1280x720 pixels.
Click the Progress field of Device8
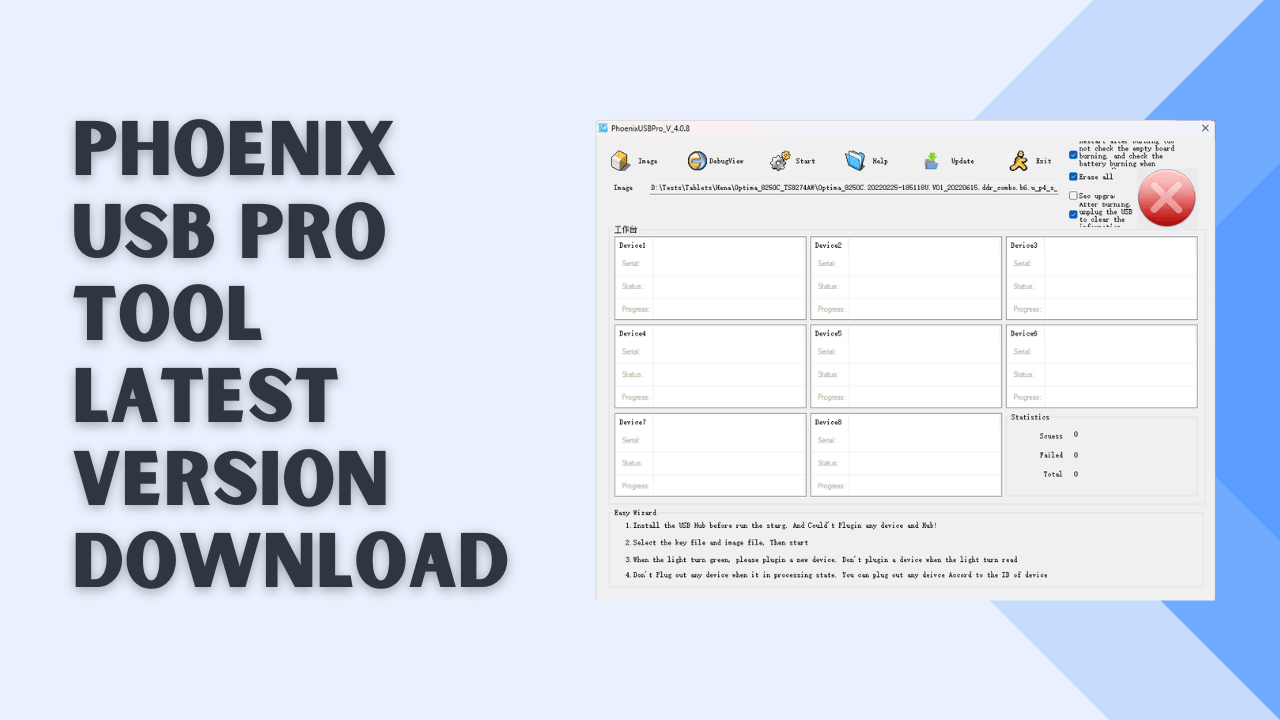pos(924,486)
